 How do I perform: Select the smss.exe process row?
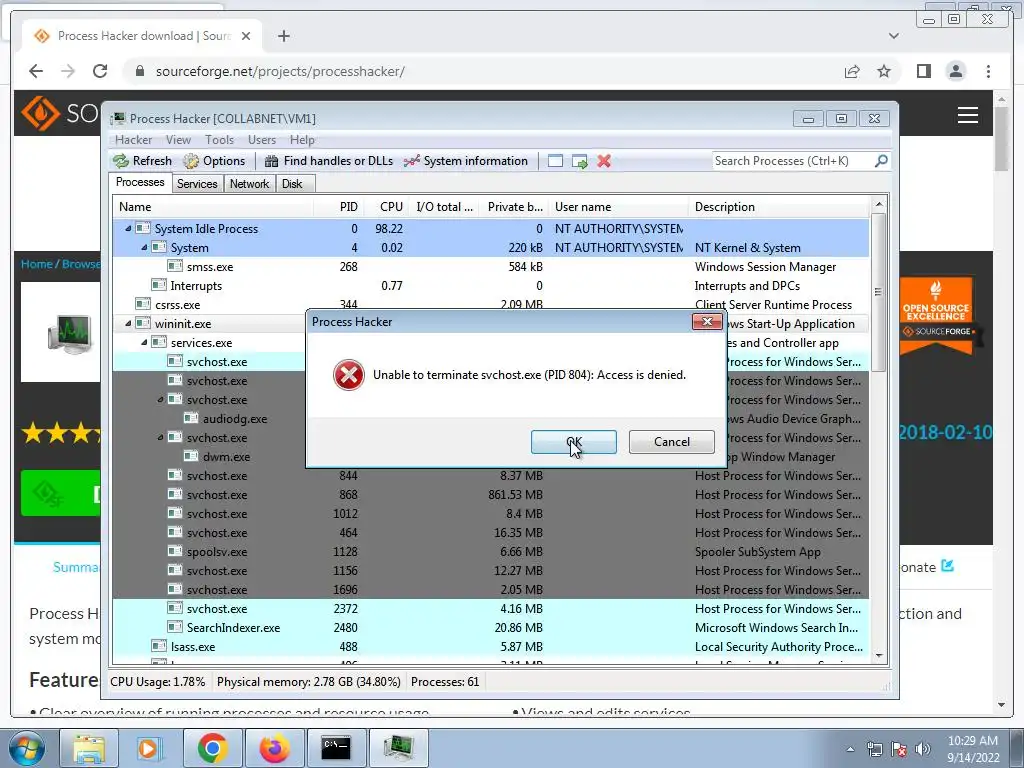[490, 266]
